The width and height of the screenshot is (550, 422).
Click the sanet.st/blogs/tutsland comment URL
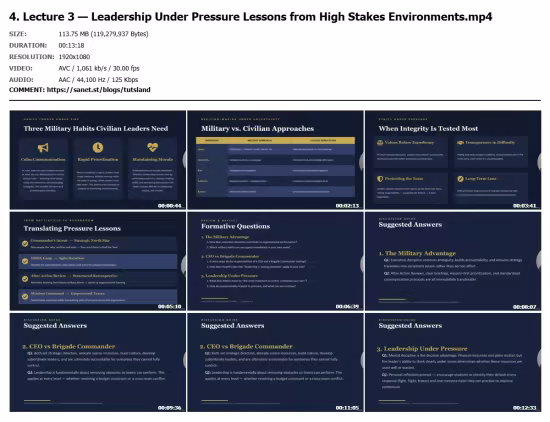point(99,90)
